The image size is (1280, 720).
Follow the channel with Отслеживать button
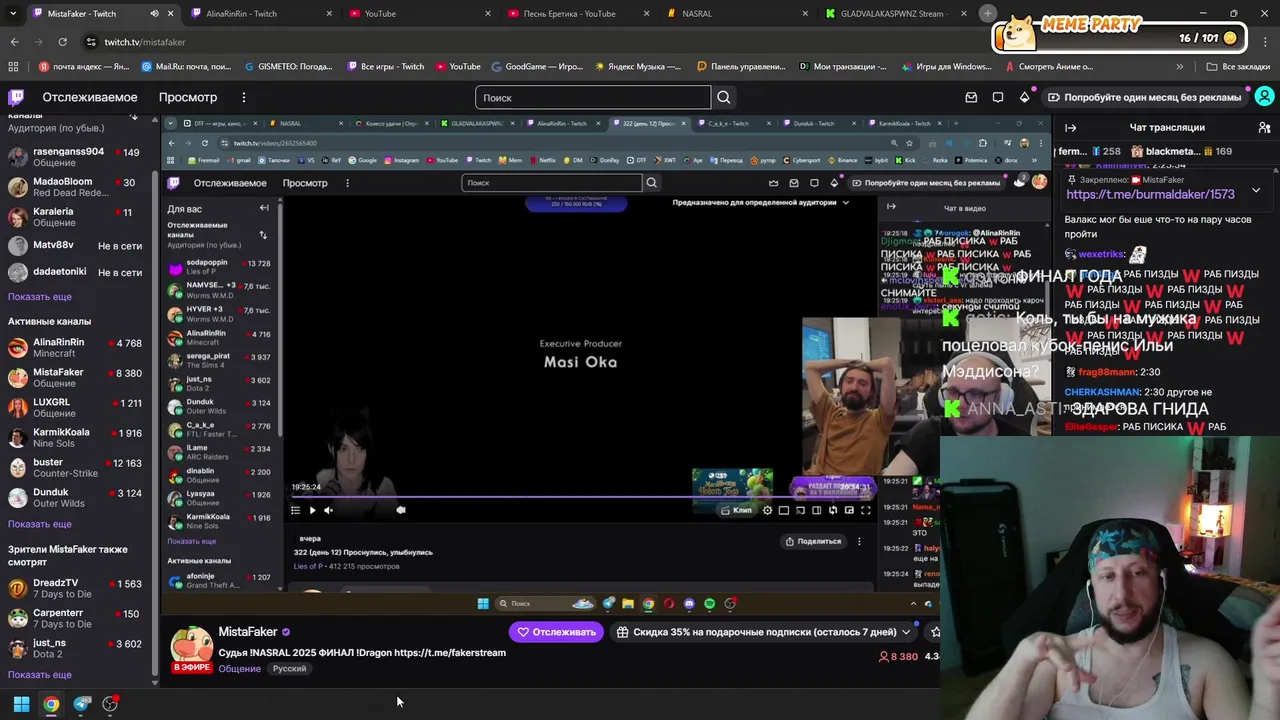pos(557,632)
